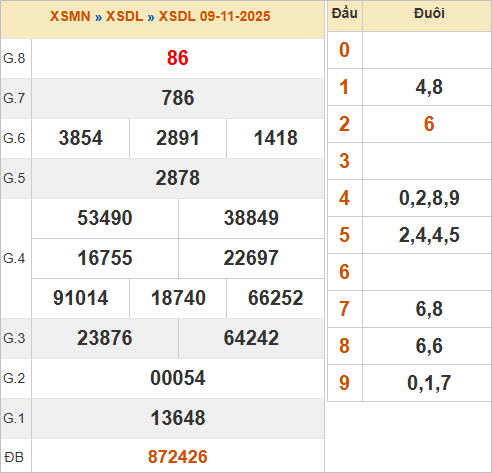492x473 pixels.
Task: Click the G.4 number 18740
Action: (178, 298)
